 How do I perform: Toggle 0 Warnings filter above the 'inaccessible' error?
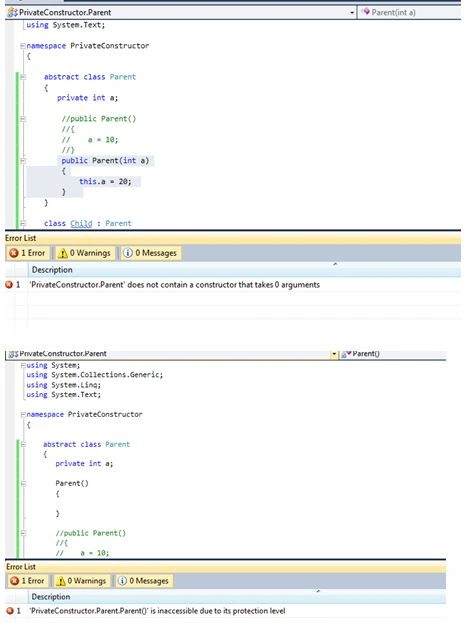pos(83,581)
